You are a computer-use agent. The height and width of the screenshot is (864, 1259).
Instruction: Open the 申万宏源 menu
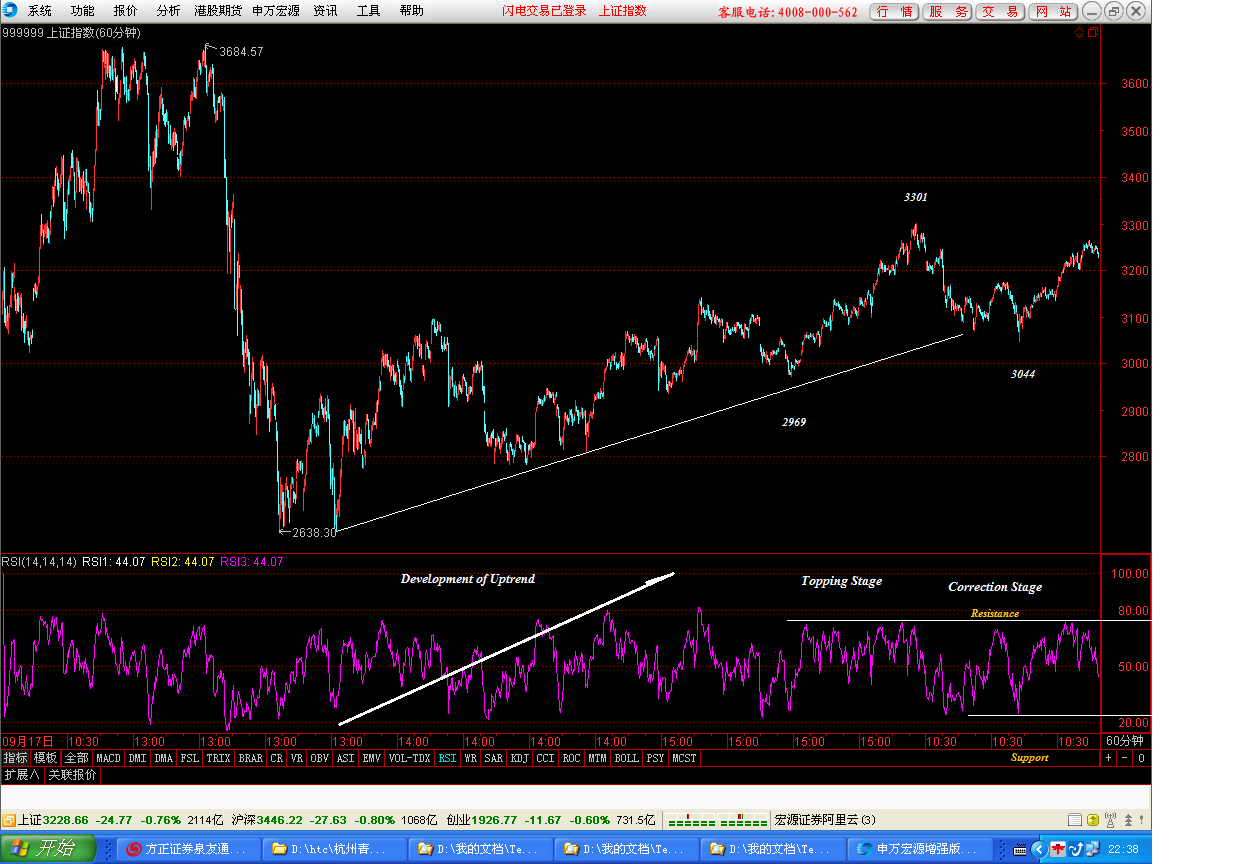pos(275,11)
